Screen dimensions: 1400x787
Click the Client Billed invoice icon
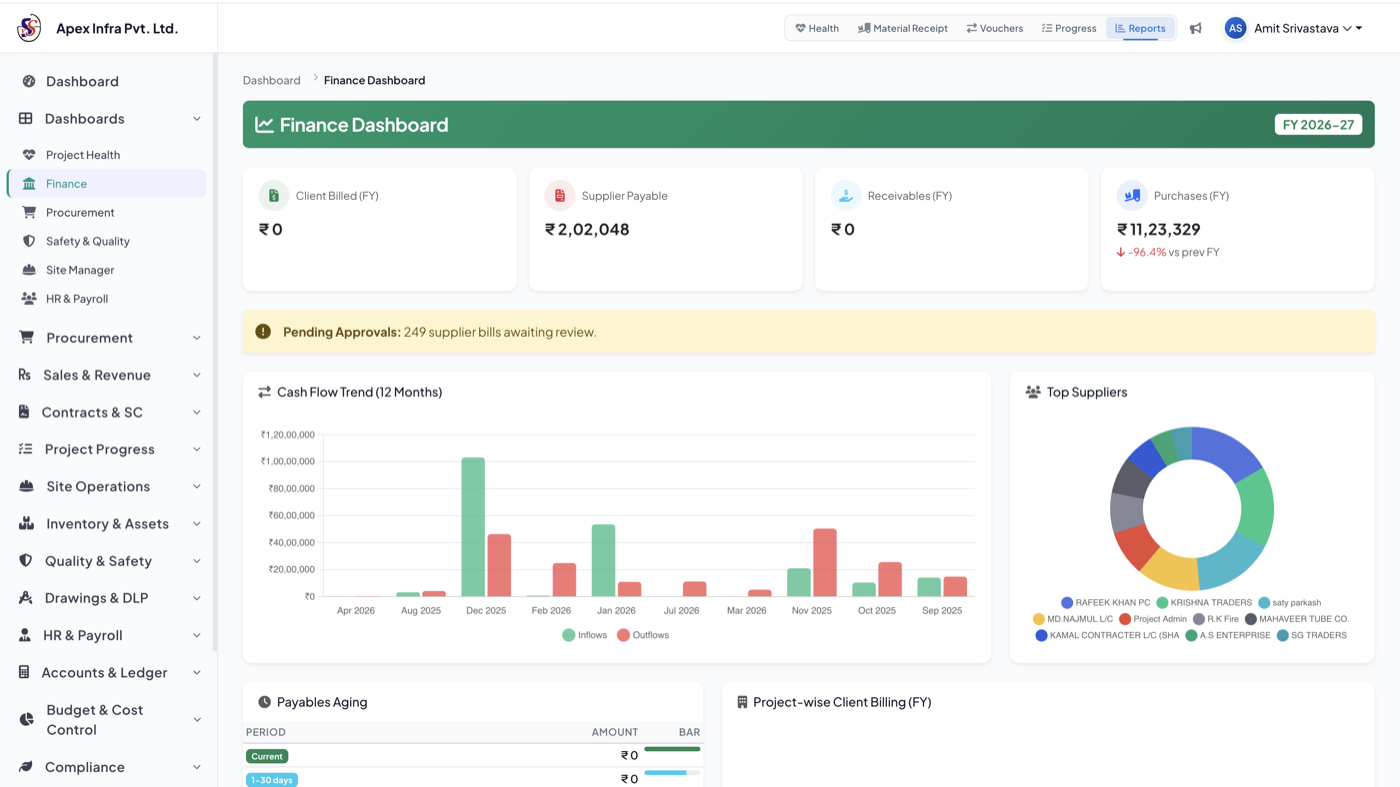[x=274, y=196]
